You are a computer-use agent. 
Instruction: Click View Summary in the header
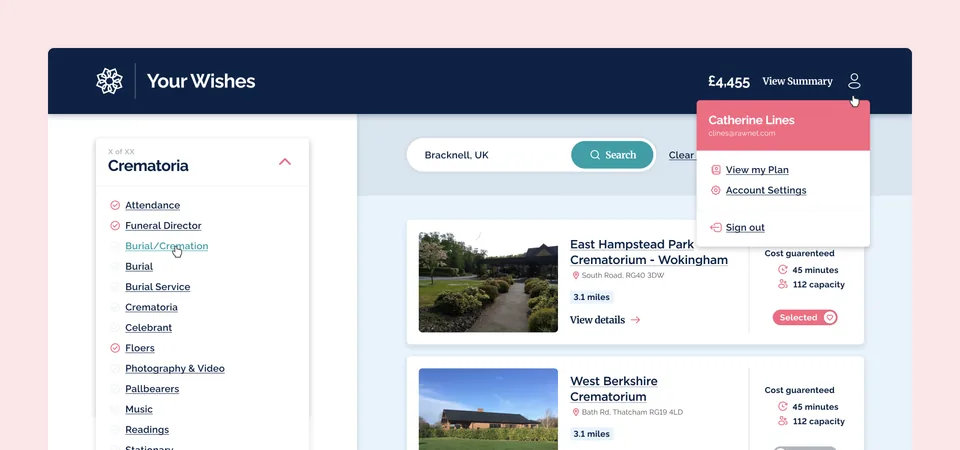(797, 81)
